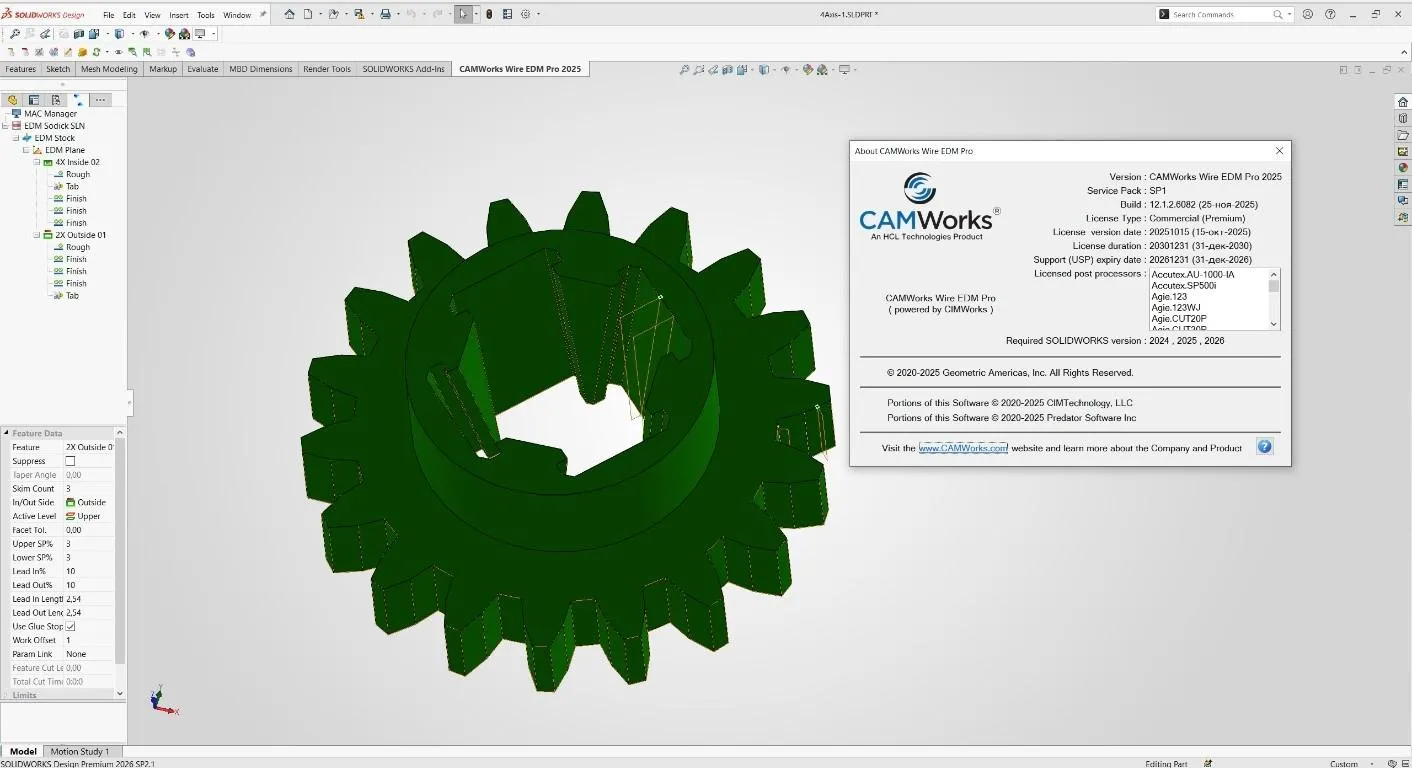Open the CAMWorks EDM operation tree tab icon
Screen dimensions: 1412x768
[x=78, y=100]
